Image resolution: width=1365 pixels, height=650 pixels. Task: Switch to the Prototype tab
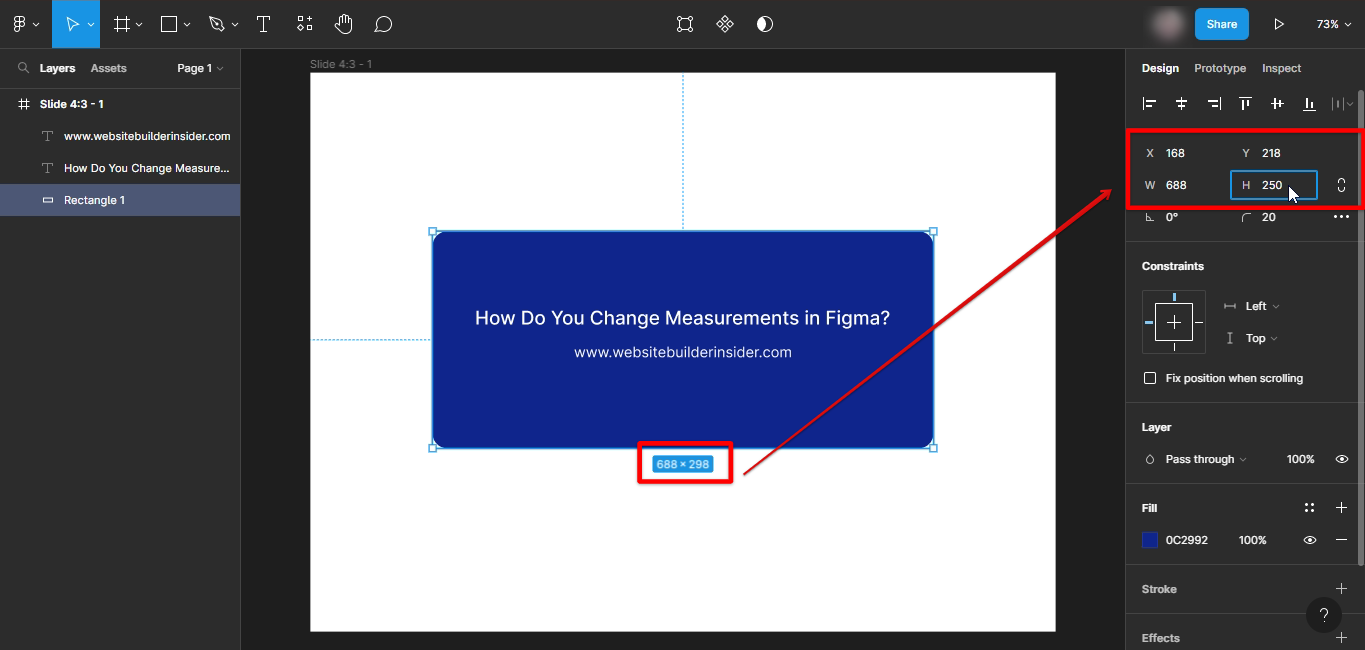[1219, 68]
